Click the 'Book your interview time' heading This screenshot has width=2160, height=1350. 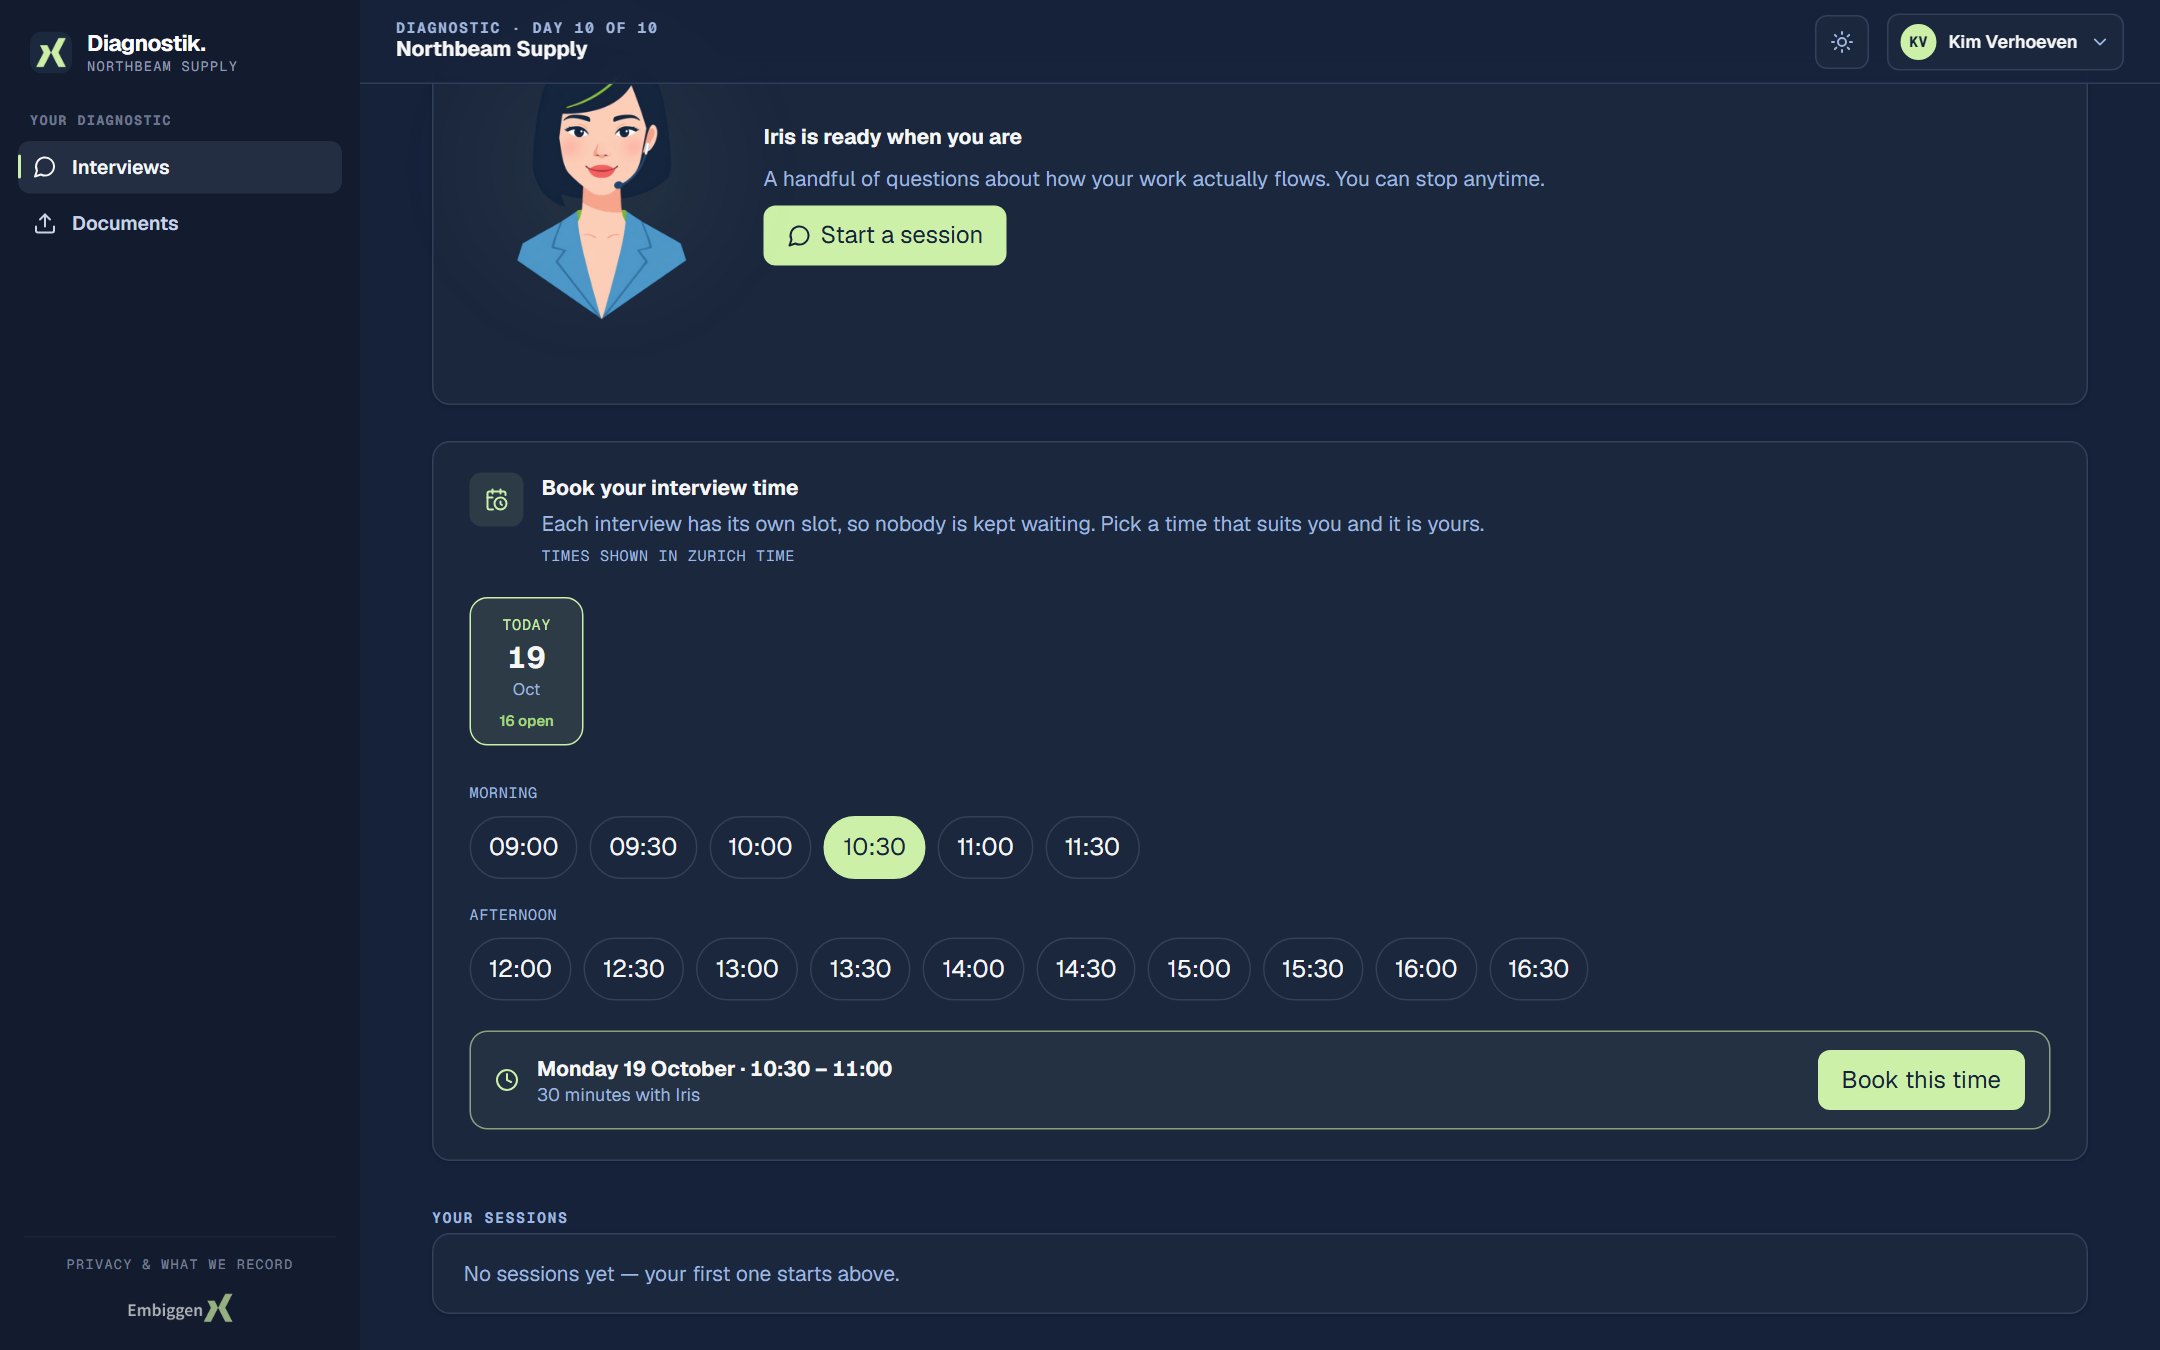tap(669, 488)
